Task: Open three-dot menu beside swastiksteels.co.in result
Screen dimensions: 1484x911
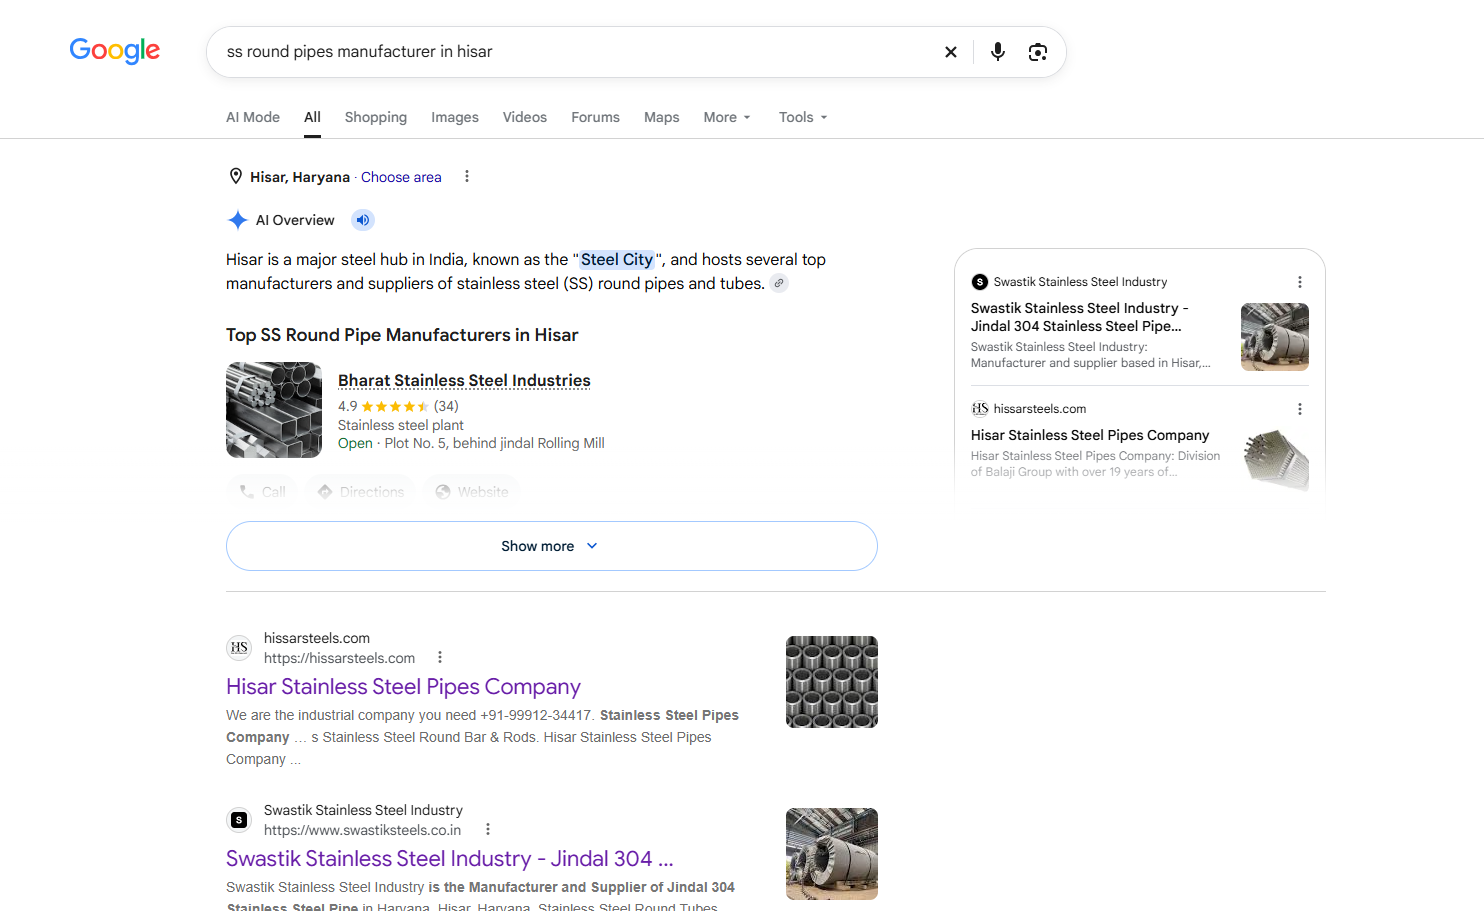Action: [x=488, y=829]
